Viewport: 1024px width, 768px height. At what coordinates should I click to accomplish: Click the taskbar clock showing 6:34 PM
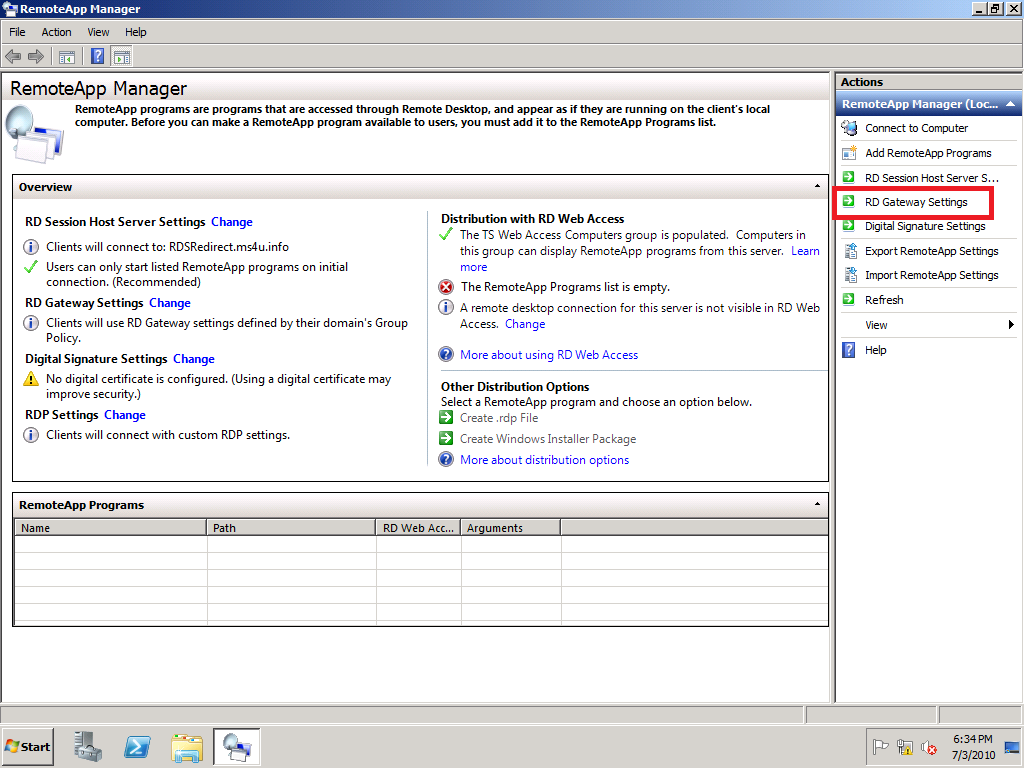[x=972, y=746]
